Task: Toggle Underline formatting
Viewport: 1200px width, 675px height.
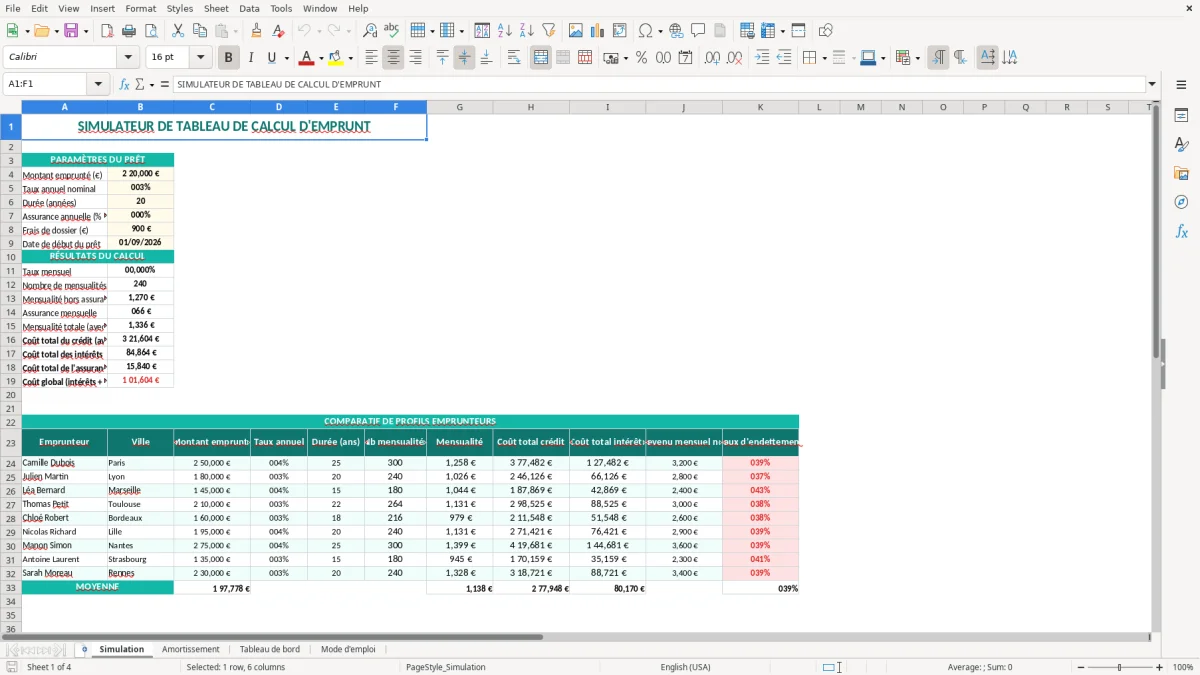Action: [272, 58]
